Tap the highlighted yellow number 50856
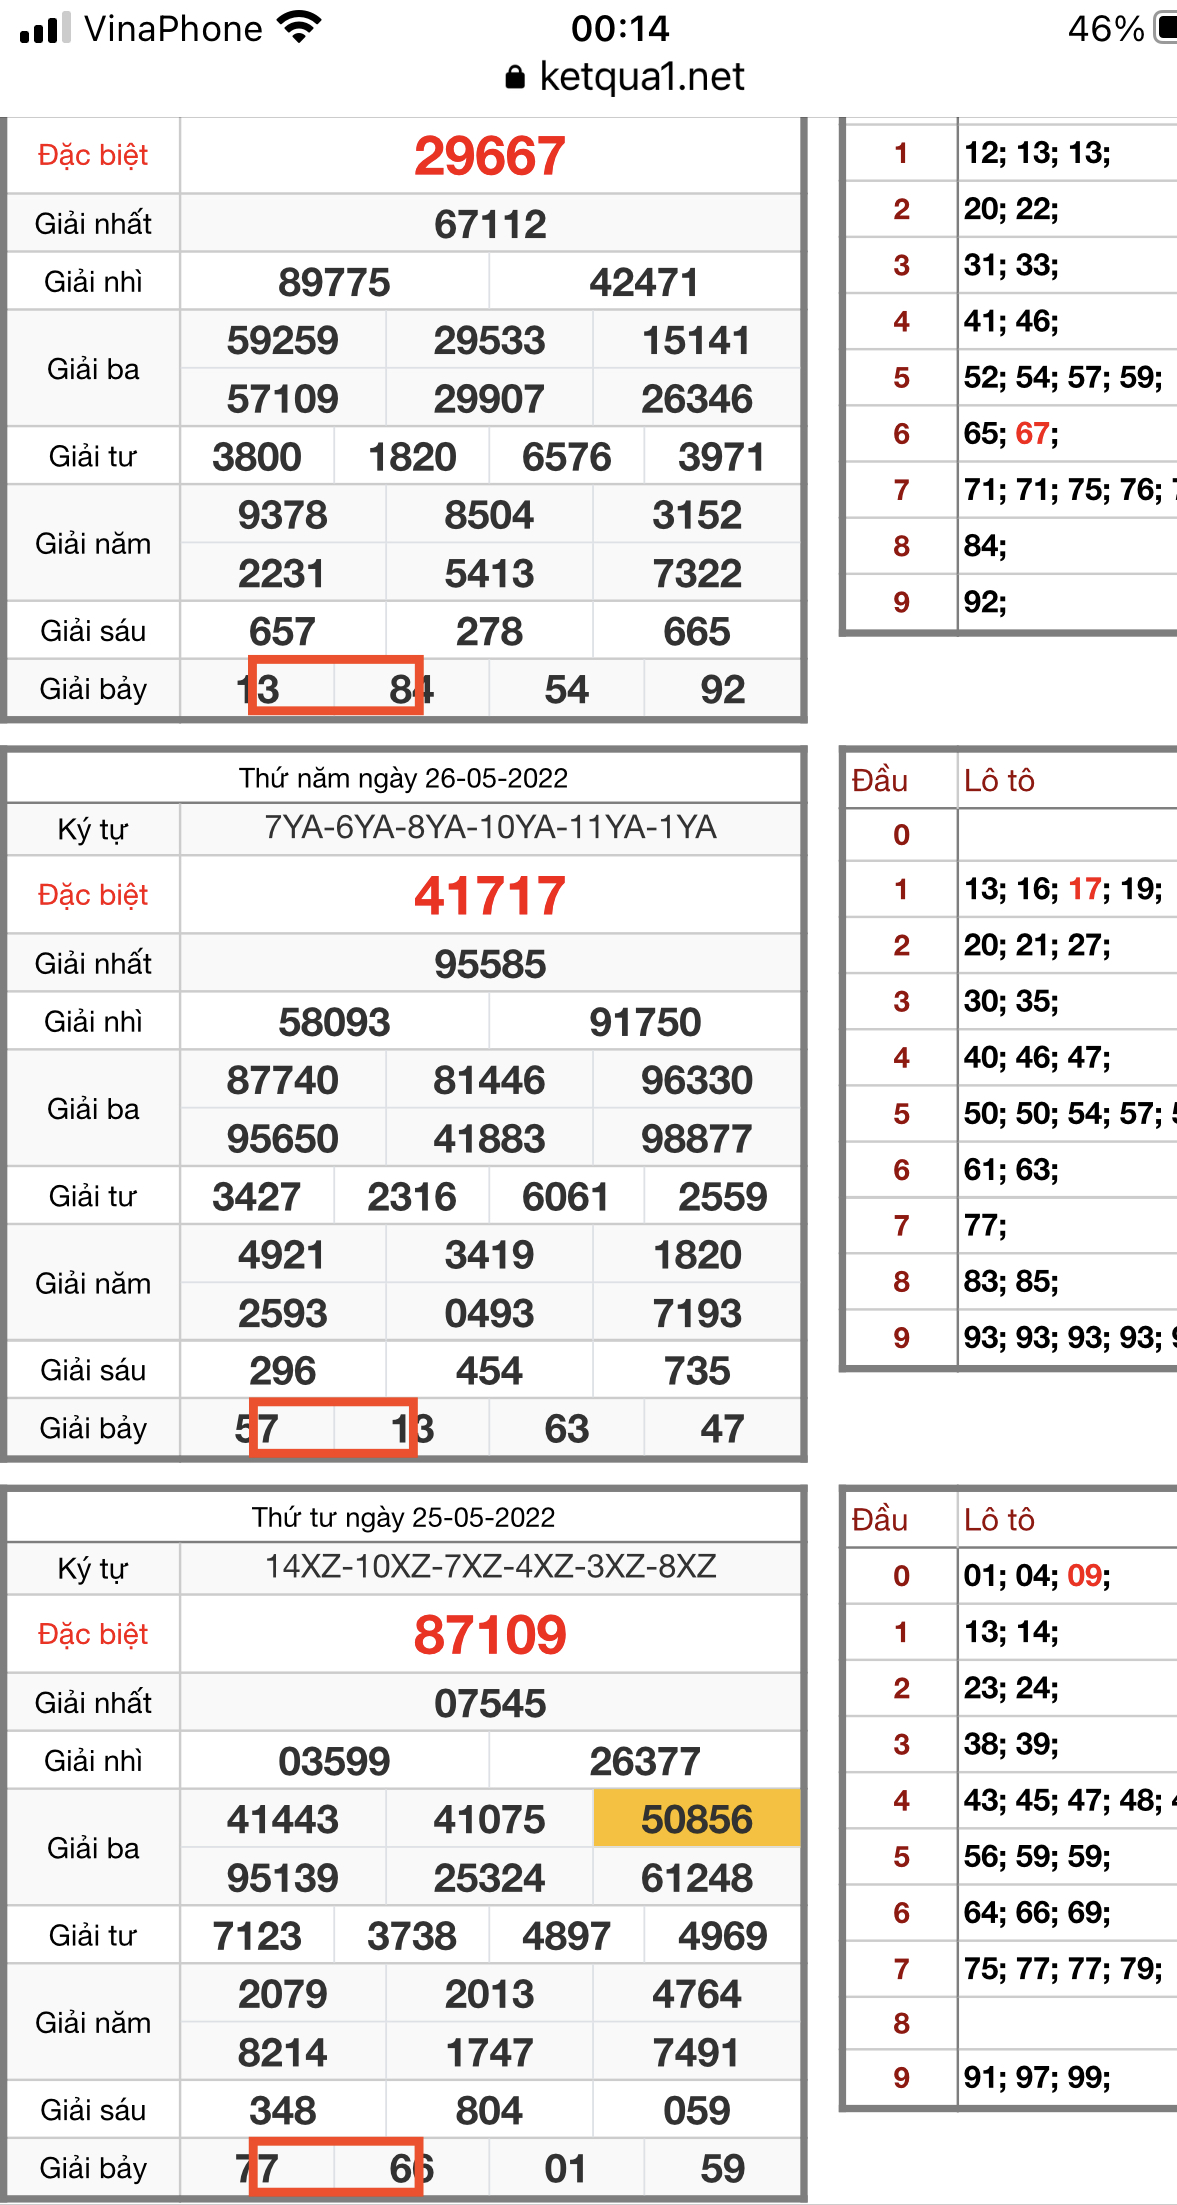 tap(696, 1819)
